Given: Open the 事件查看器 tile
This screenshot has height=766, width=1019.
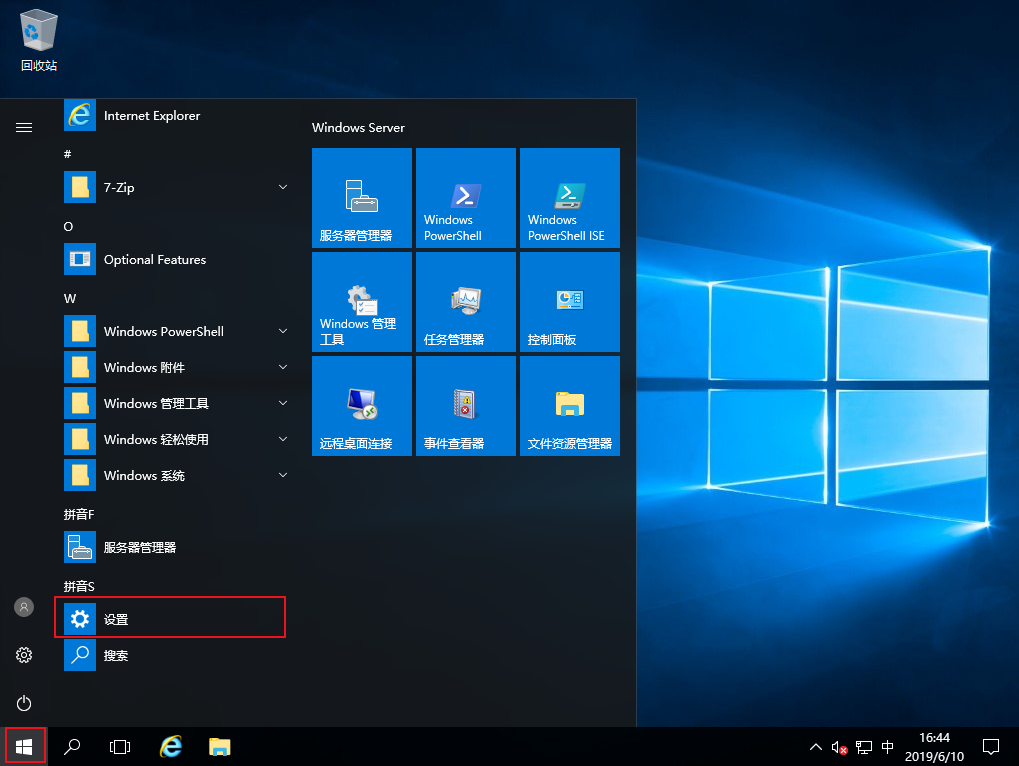Looking at the screenshot, I should (x=465, y=406).
